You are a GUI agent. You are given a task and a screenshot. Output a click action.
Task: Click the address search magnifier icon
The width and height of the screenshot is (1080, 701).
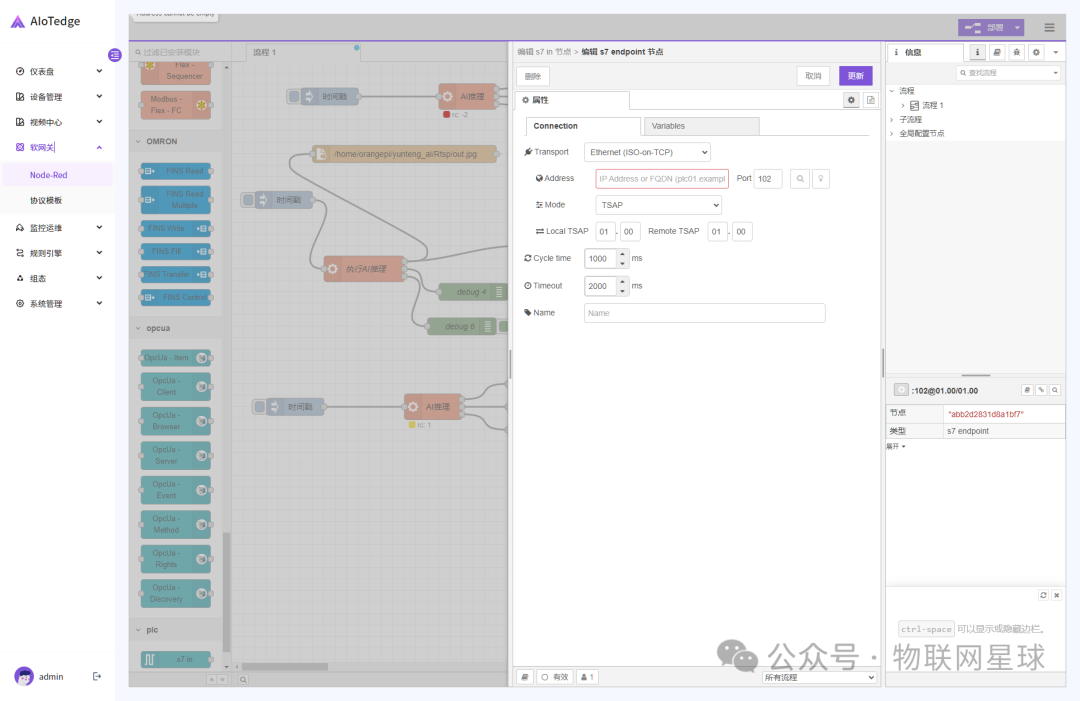[x=800, y=179]
